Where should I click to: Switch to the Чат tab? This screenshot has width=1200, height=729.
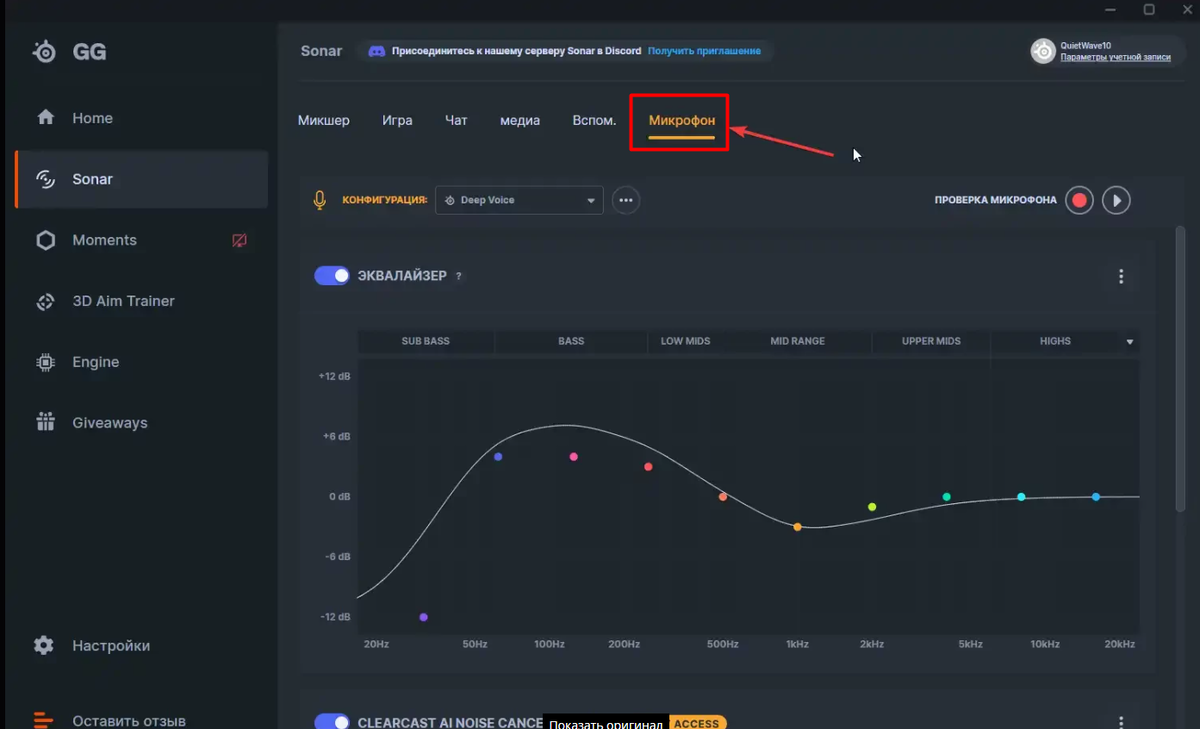(456, 120)
